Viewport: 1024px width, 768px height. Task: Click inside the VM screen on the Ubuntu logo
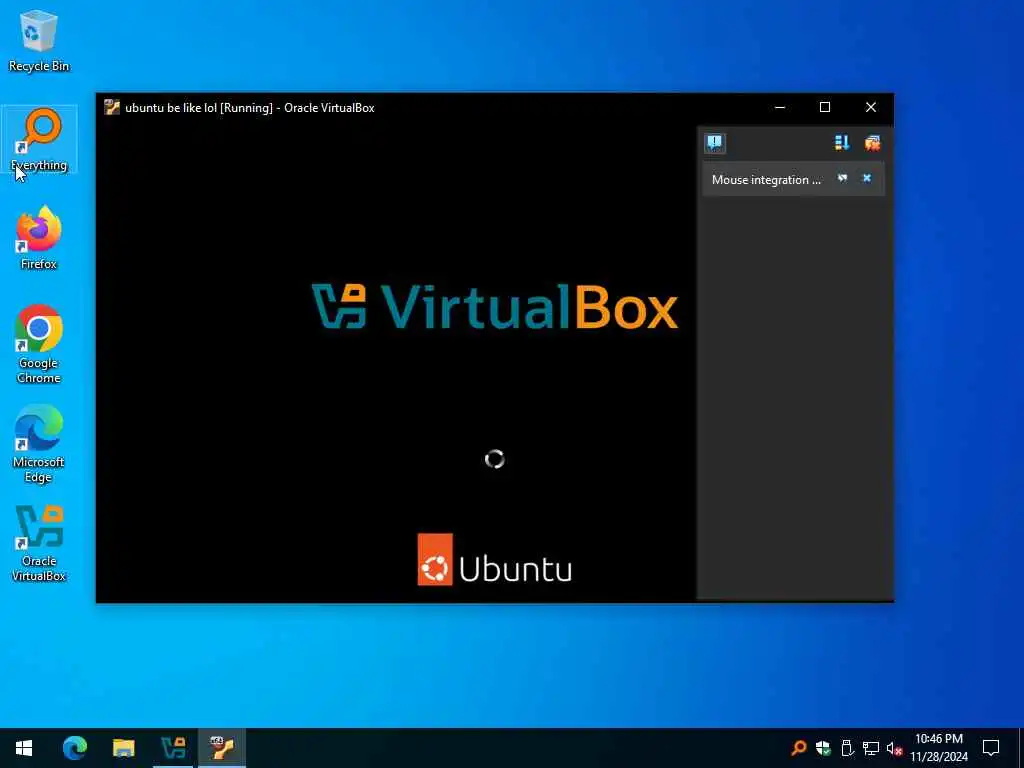point(494,560)
